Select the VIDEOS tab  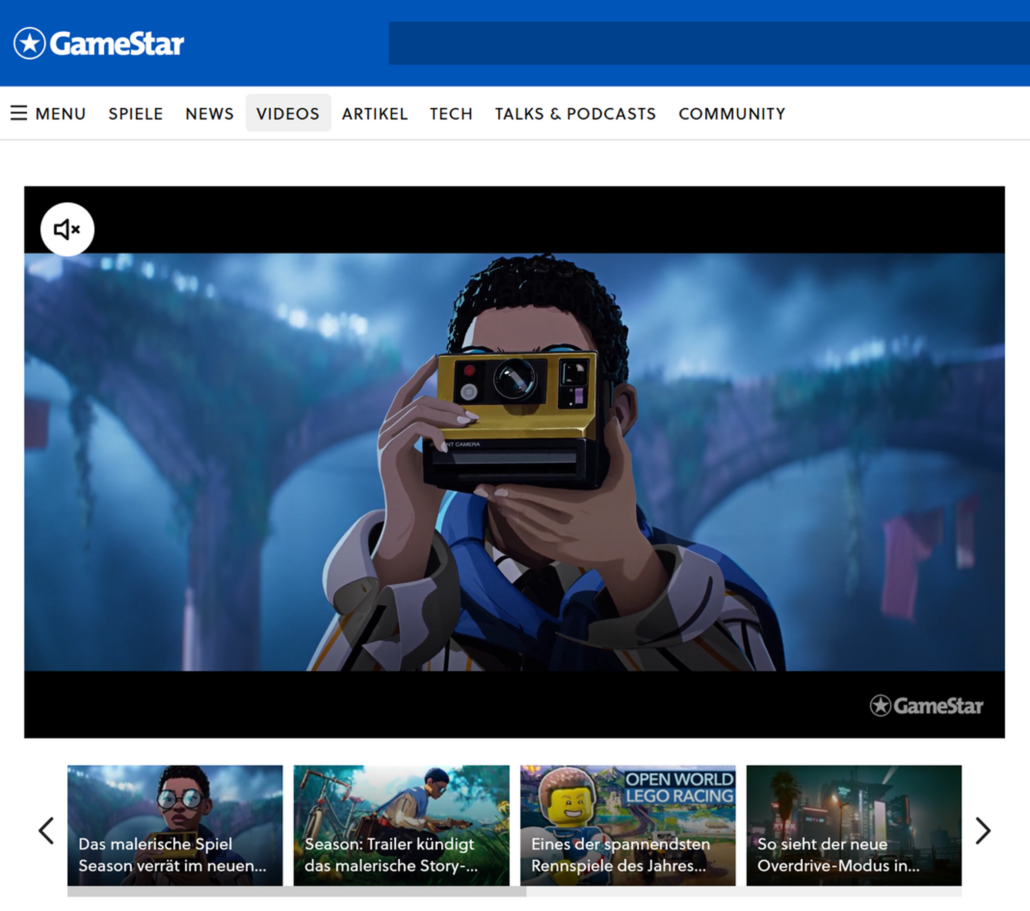288,113
